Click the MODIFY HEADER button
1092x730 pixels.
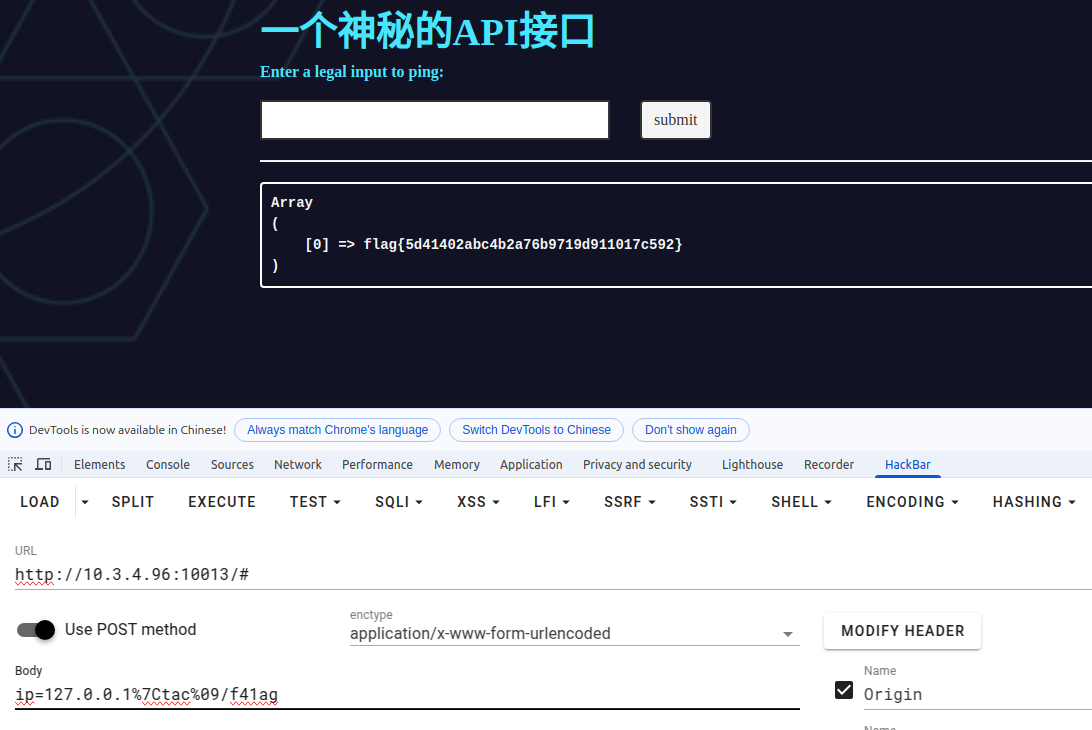coord(902,631)
